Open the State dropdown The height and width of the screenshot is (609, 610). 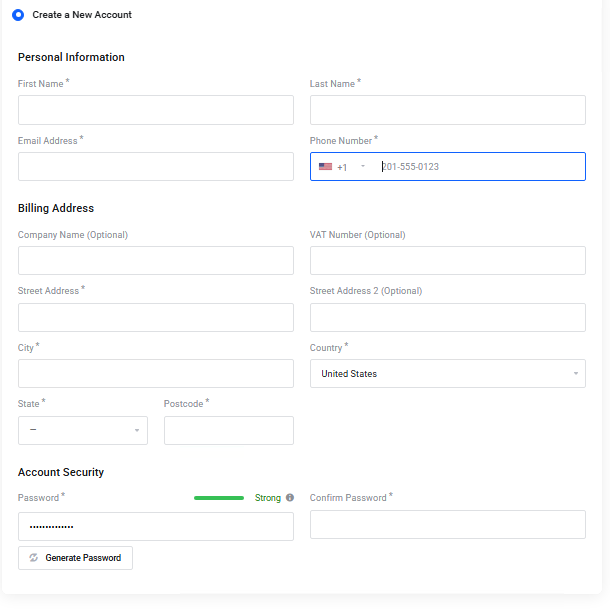83,430
